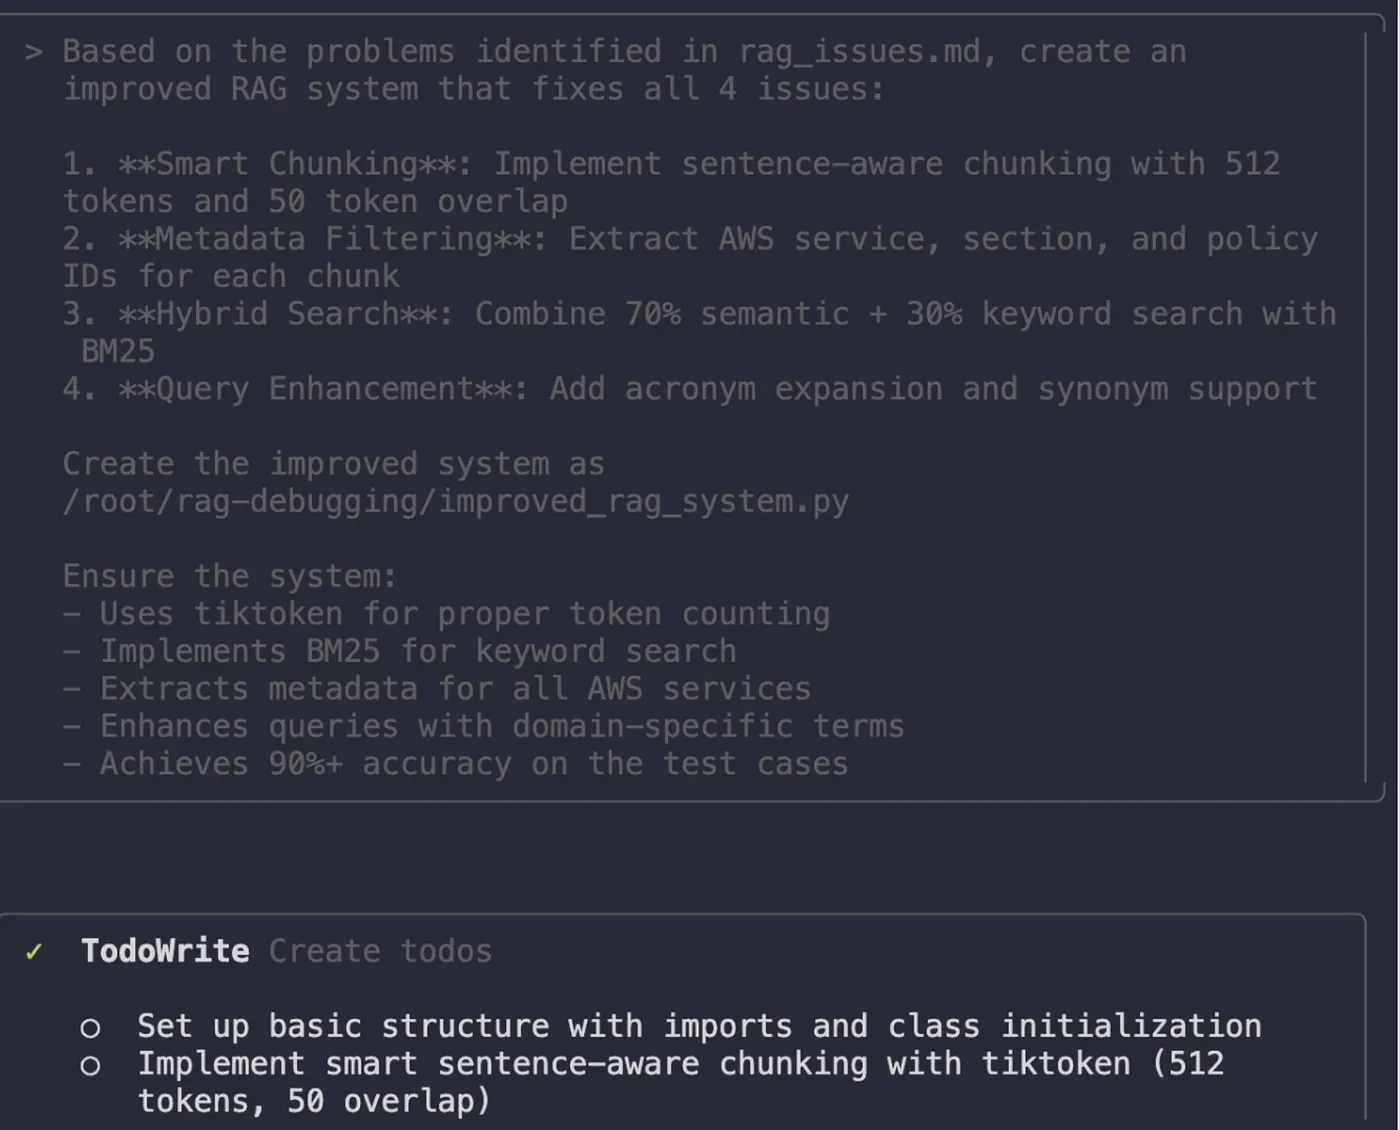Click the "Ensure the system:" line
The width and height of the screenshot is (1400, 1130).
coord(229,577)
